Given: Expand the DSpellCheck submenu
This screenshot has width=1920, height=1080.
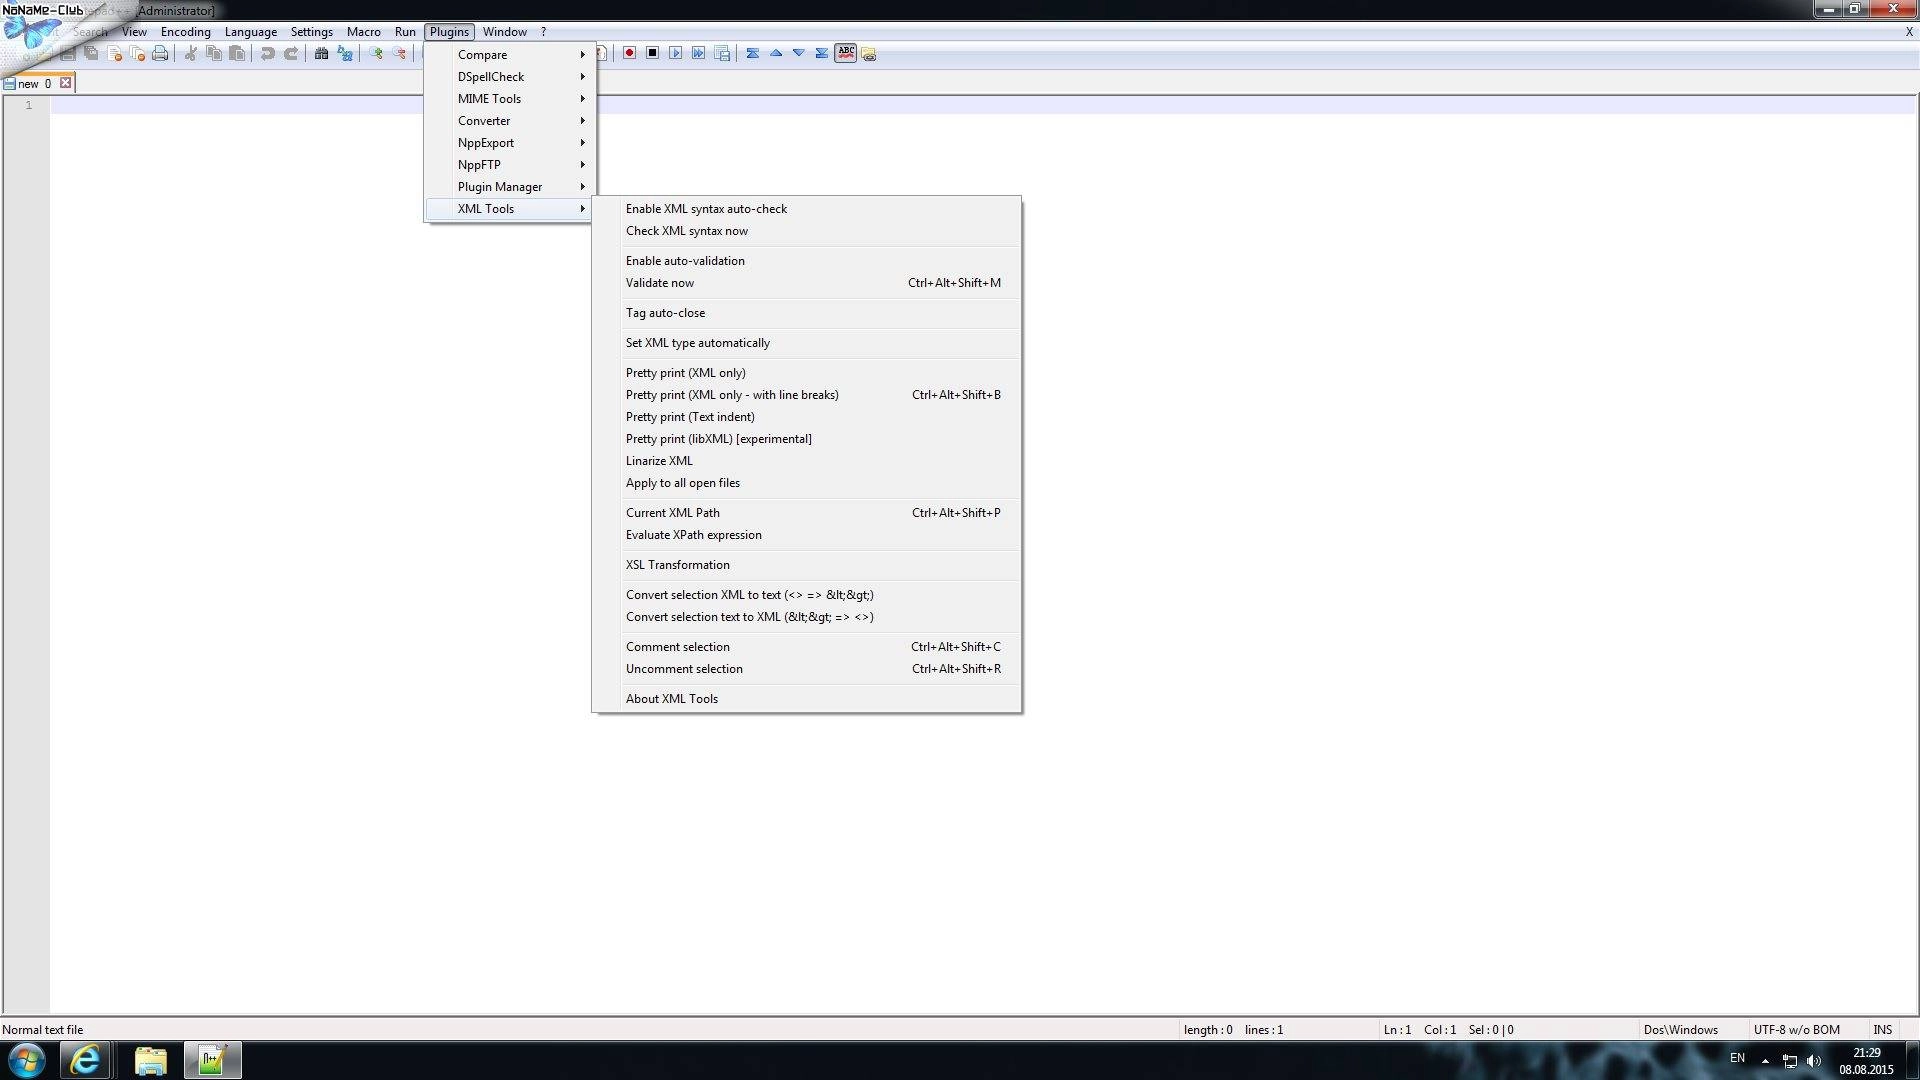Looking at the screenshot, I should pyautogui.click(x=510, y=77).
